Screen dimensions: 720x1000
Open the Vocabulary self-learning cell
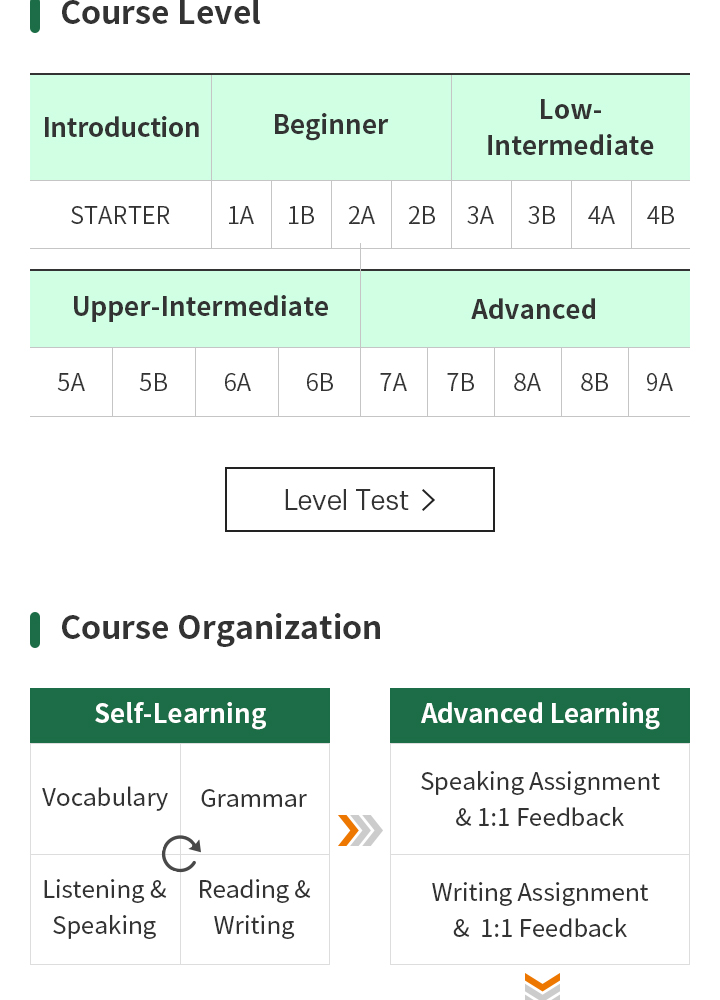coord(105,798)
